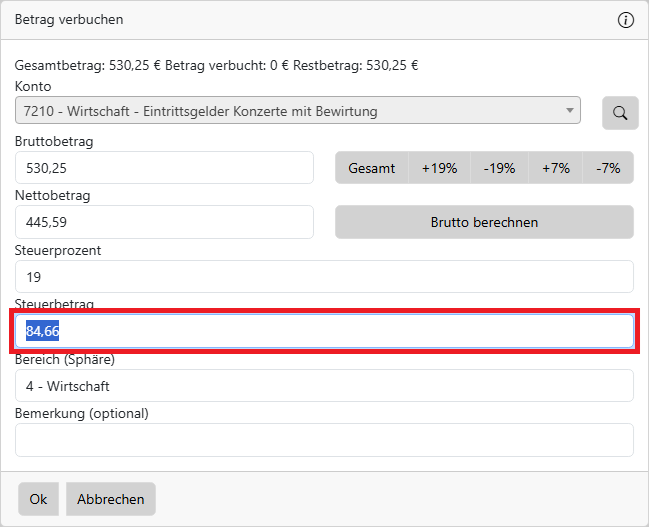Image resolution: width=649 pixels, height=527 pixels.
Task: Apply the -19% tax button
Action: (499, 168)
